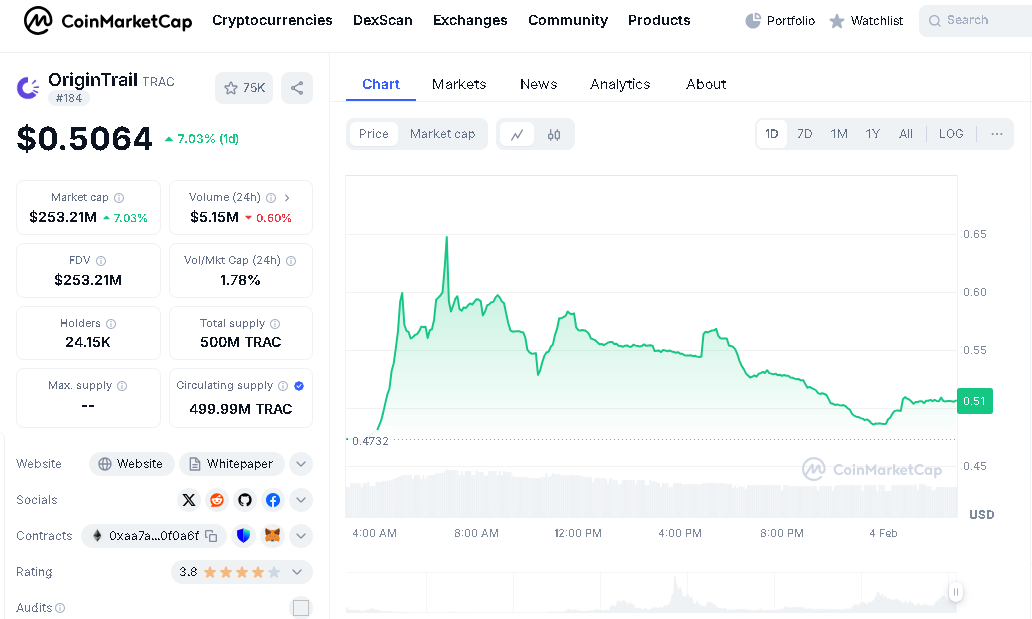Show Total supply info icon
This screenshot has height=619, width=1032.
point(275,324)
